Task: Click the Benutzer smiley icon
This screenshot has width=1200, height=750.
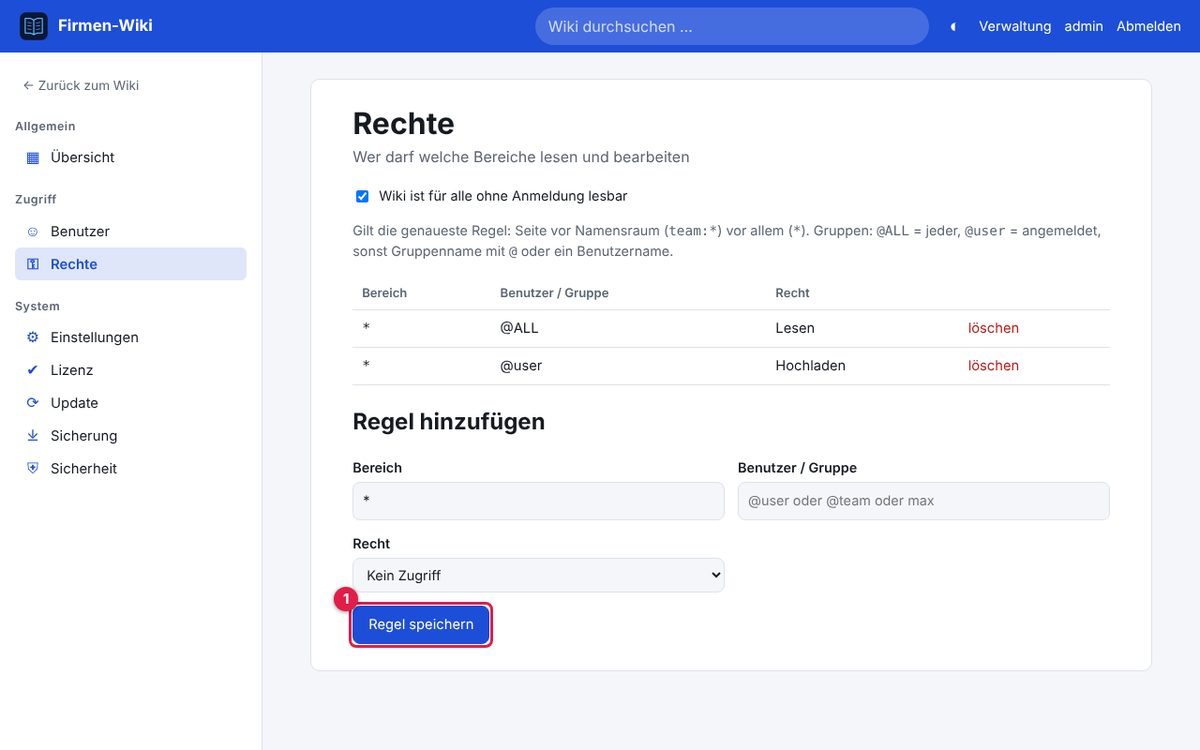Action: pyautogui.click(x=33, y=232)
